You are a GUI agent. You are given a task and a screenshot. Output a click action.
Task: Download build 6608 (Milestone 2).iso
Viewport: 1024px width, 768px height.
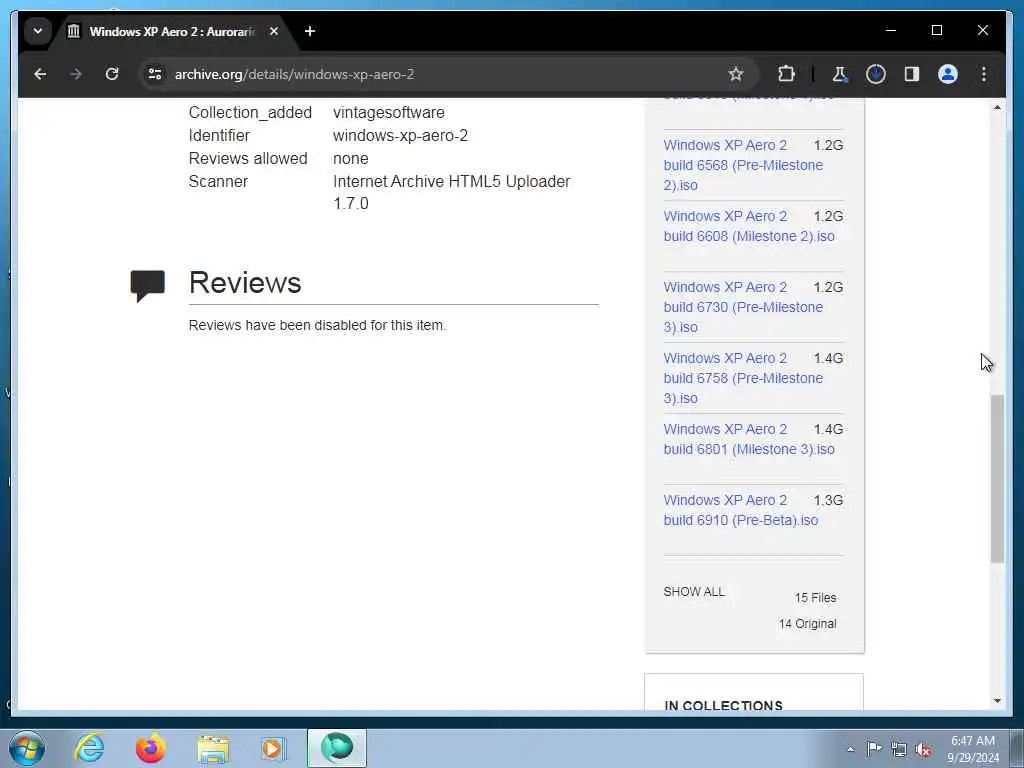pyautogui.click(x=749, y=226)
